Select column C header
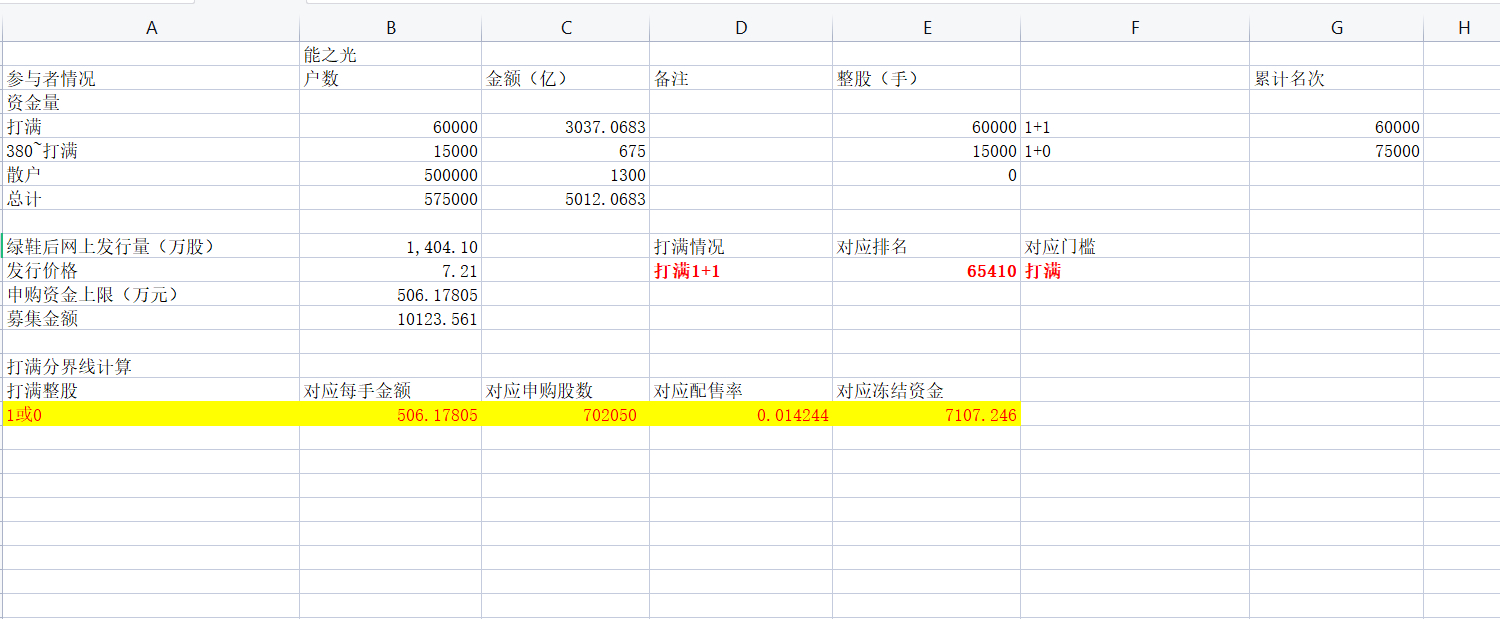1500x619 pixels. point(566,28)
